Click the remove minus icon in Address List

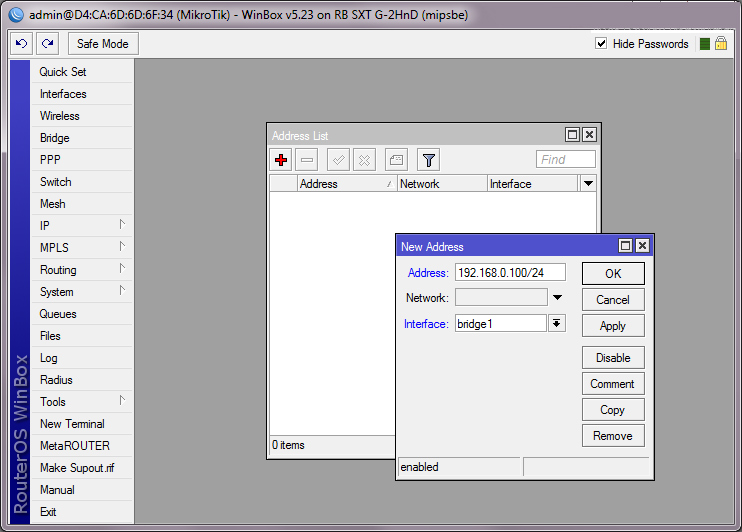tap(307, 160)
